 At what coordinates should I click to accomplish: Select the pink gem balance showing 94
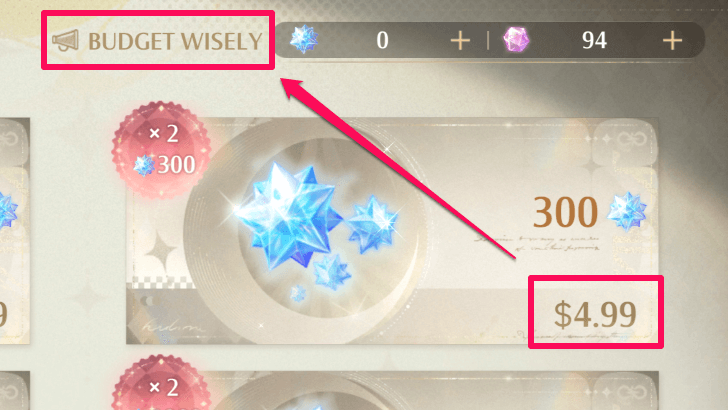point(594,40)
